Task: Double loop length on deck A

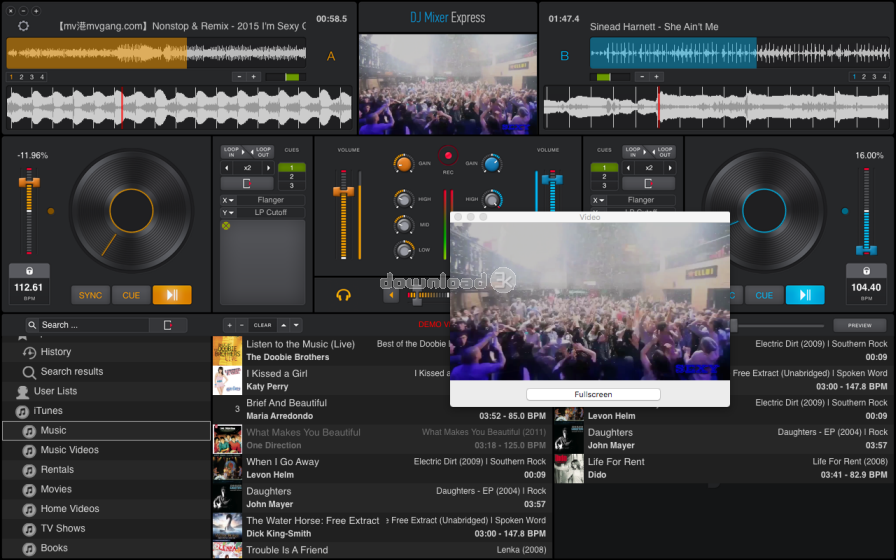Action: click(268, 168)
